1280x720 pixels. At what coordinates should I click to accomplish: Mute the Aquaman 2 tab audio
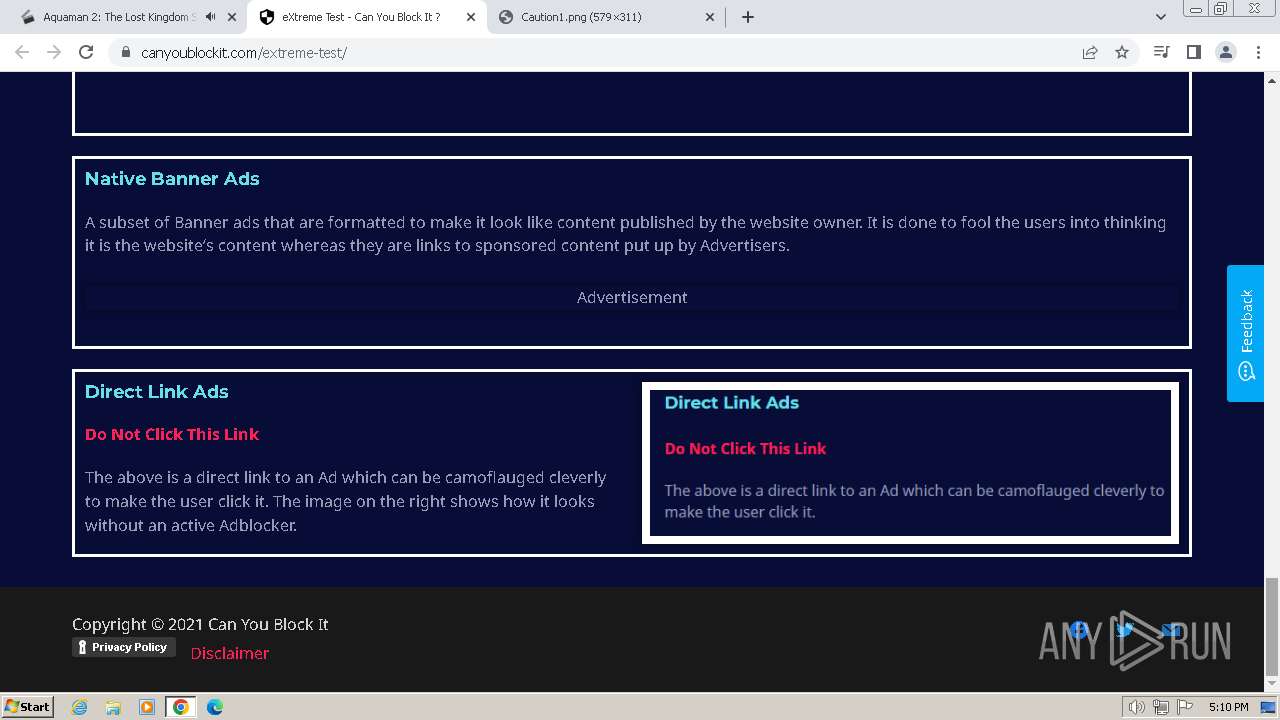click(x=210, y=17)
